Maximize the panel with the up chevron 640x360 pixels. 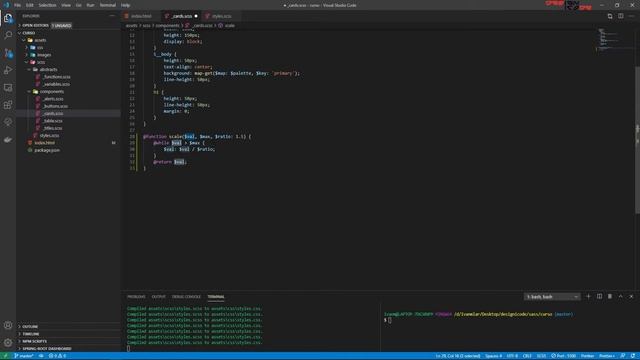pyautogui.click(x=620, y=296)
